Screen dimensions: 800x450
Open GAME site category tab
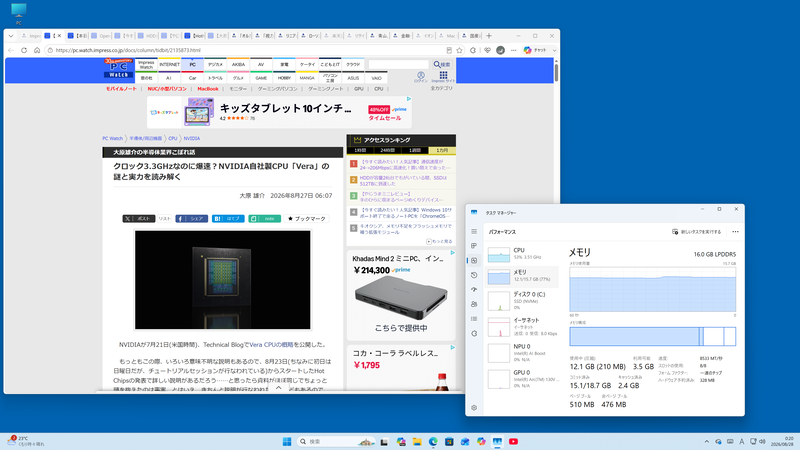[261, 78]
